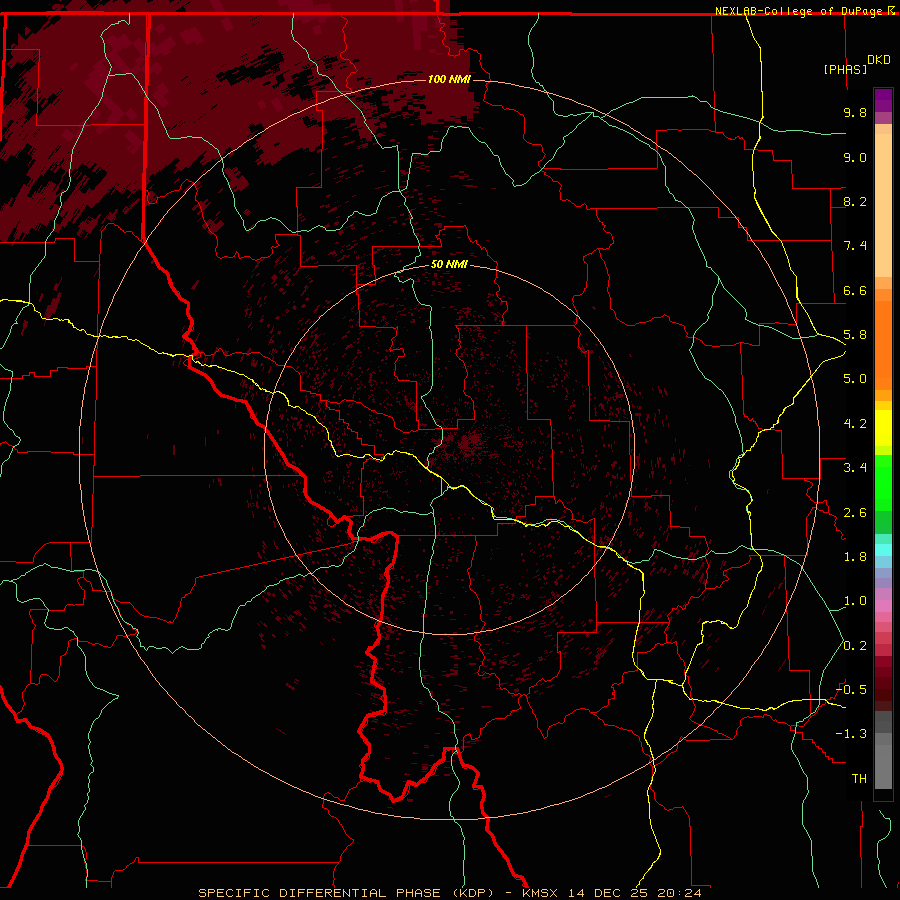Select the 50 NMI range ring label
This screenshot has height=900, width=900.
[x=449, y=264]
